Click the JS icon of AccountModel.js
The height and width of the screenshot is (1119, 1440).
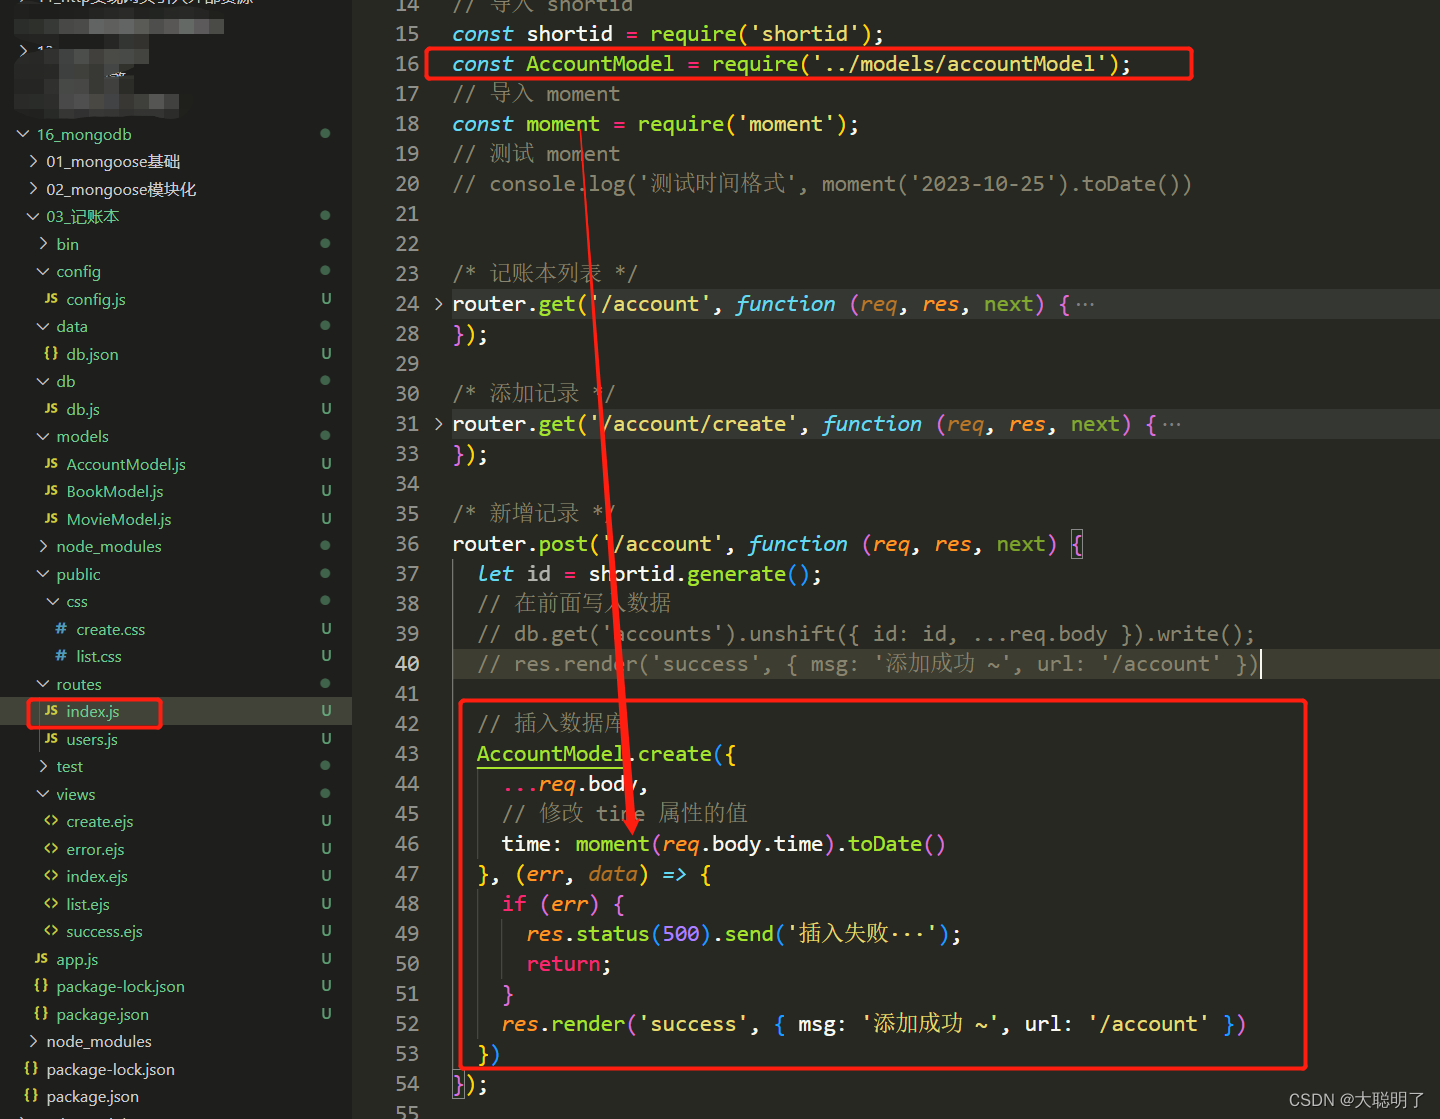click(x=51, y=464)
